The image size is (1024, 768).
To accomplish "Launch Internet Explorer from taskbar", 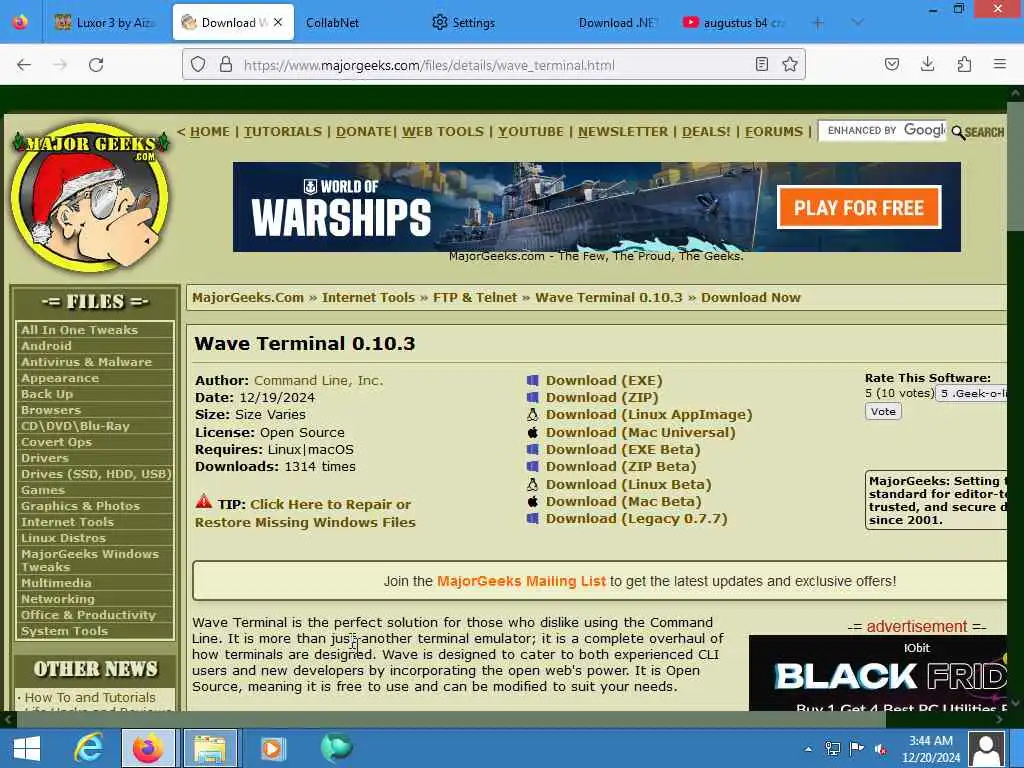I will [x=88, y=748].
